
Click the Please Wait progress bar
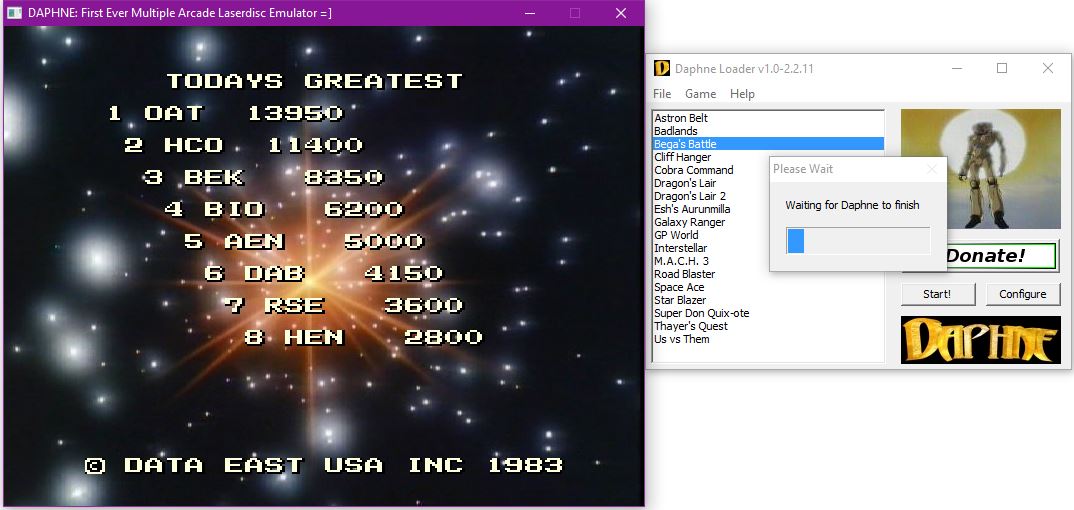tap(858, 241)
